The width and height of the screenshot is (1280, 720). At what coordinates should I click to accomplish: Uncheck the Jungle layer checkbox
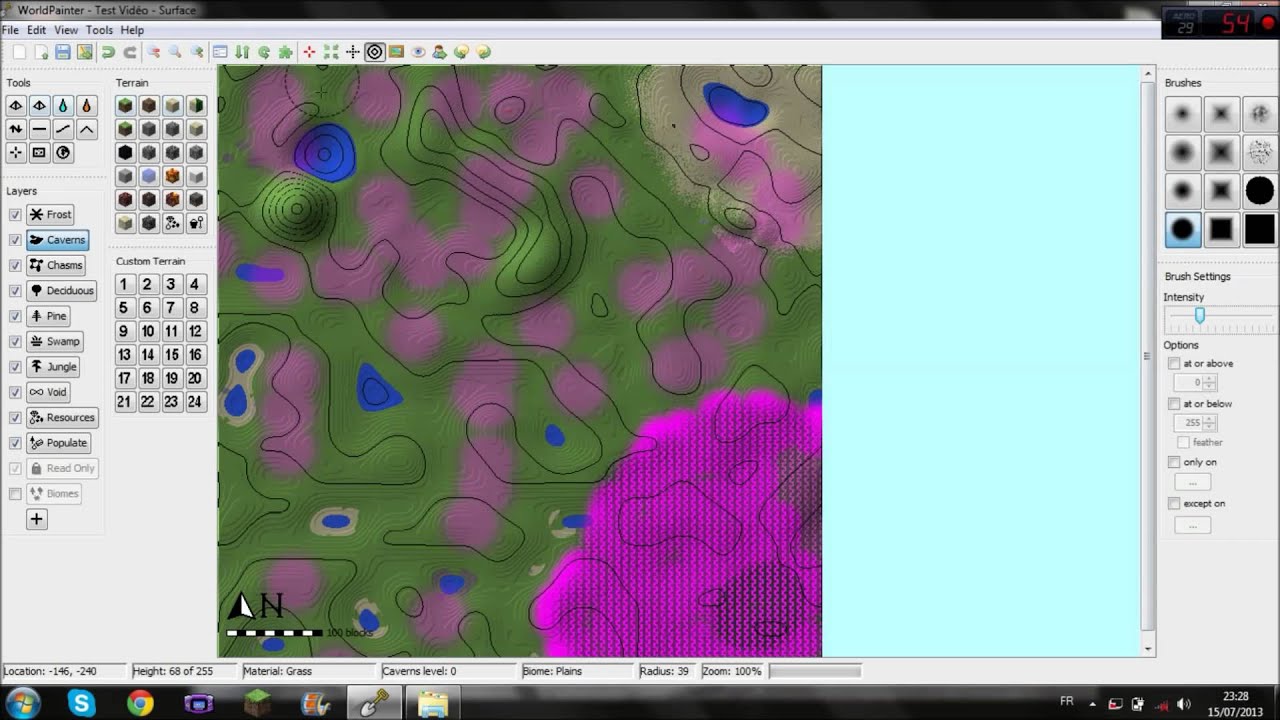coord(15,367)
